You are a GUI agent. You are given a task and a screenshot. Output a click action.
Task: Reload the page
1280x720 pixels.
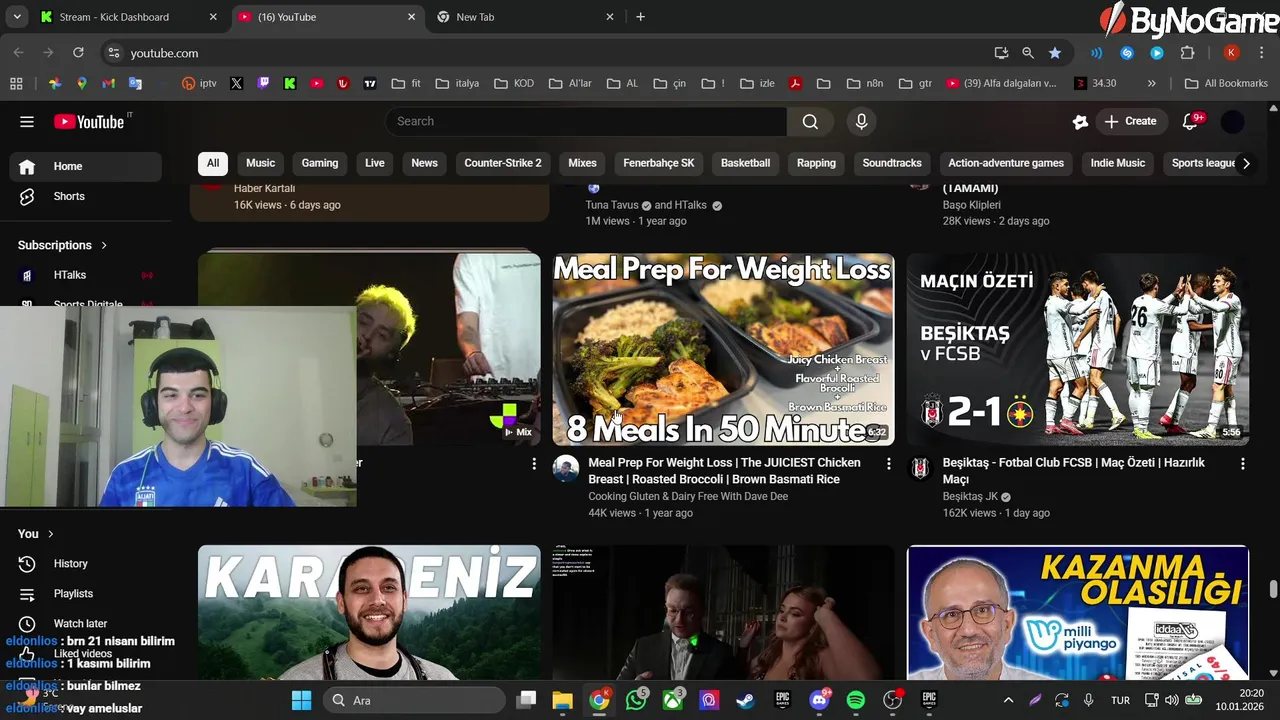point(77,53)
